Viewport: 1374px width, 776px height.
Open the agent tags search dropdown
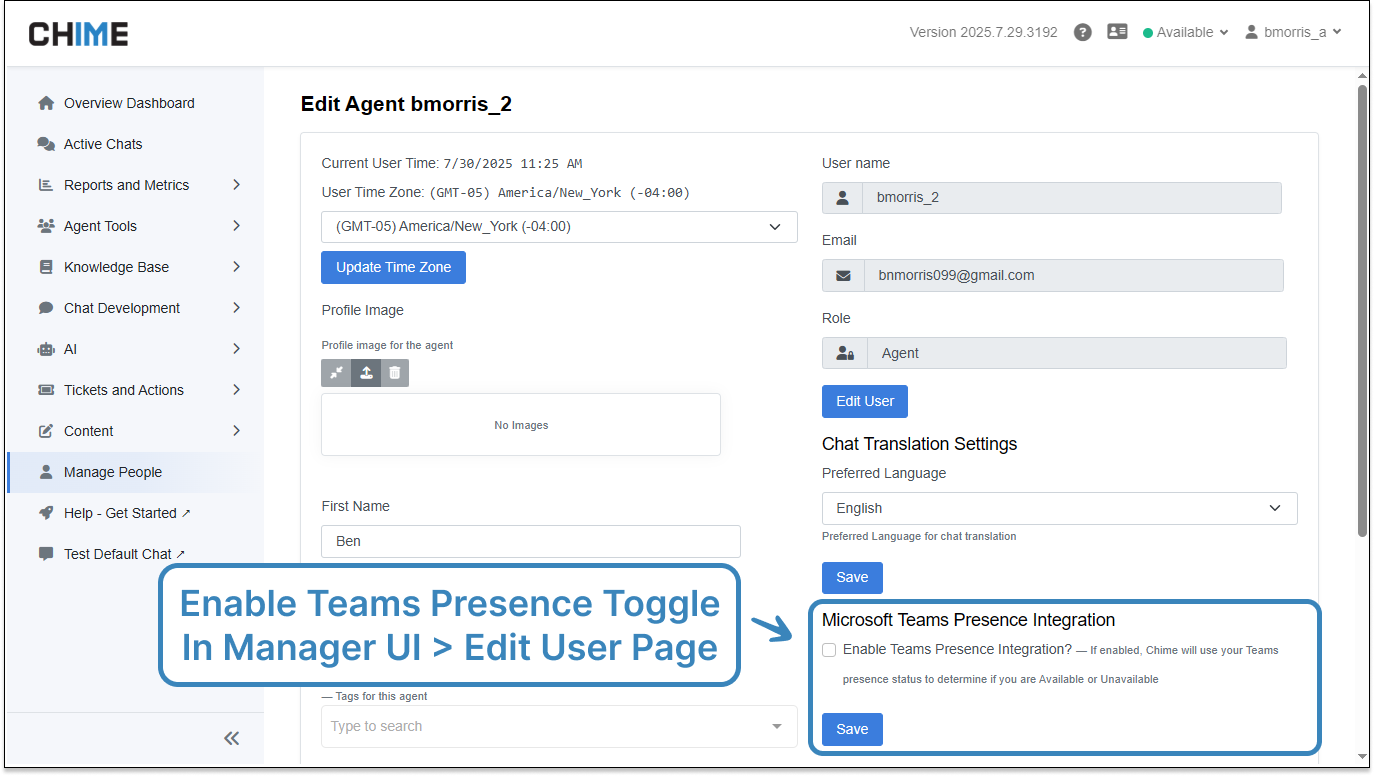click(559, 726)
